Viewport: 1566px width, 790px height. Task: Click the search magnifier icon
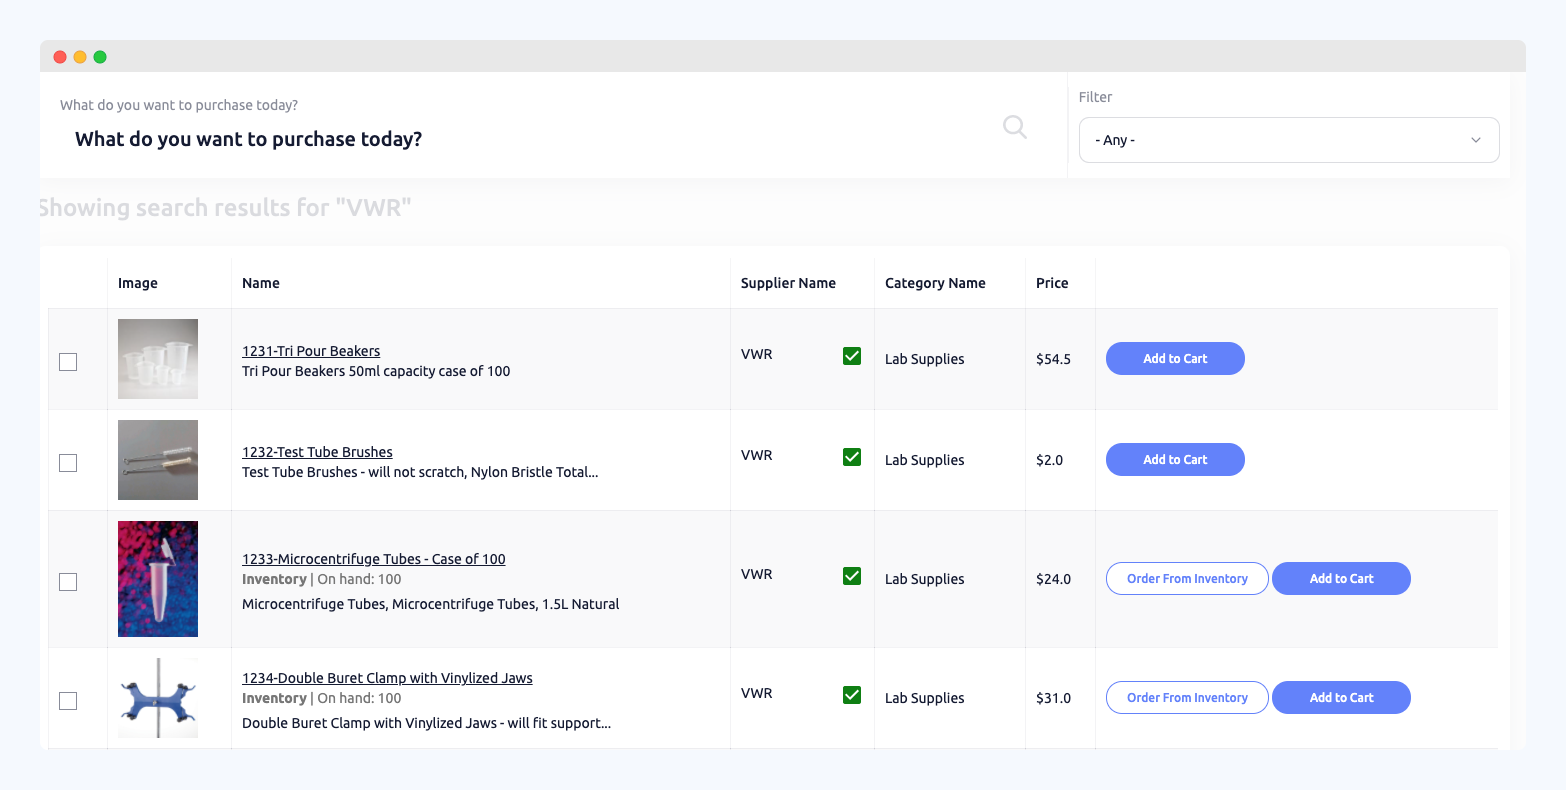coord(1014,127)
